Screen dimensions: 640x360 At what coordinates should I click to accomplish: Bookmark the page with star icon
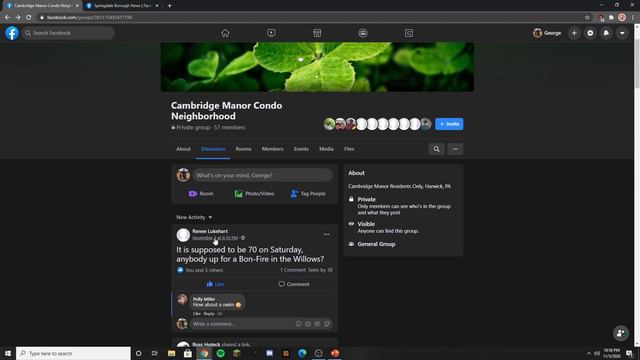tap(587, 18)
